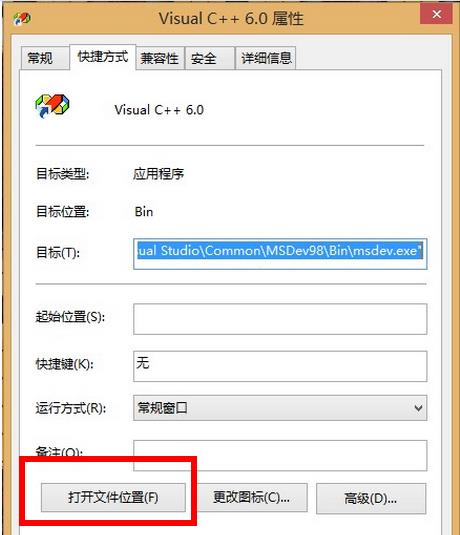
Task: Click the Visual C++ 6.0 name text
Action: pos(159,110)
